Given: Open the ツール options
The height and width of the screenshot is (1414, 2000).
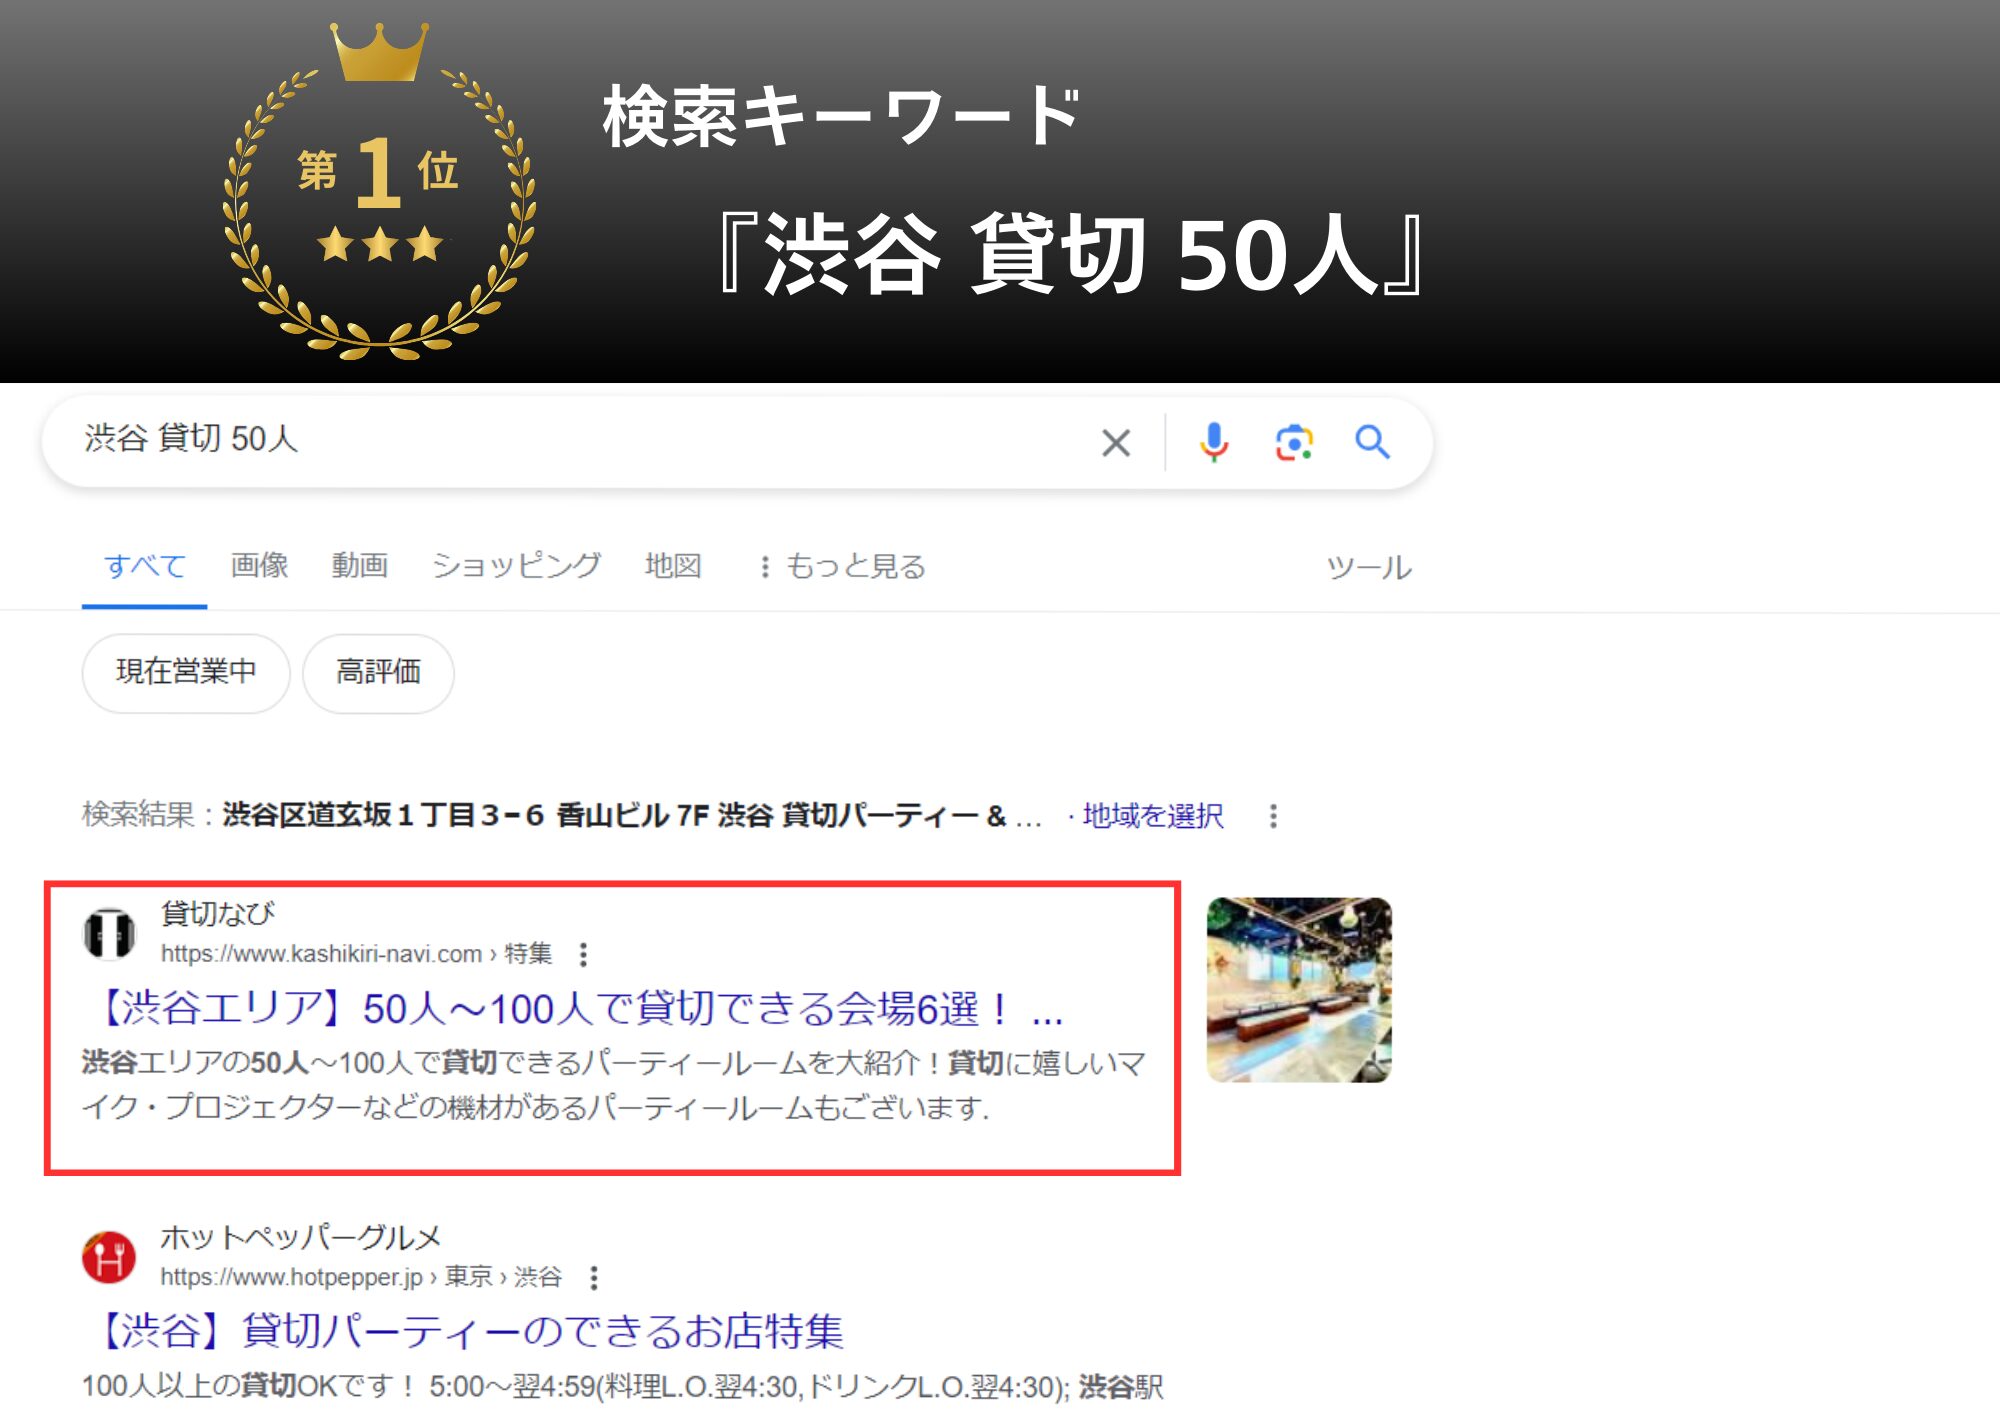Looking at the screenshot, I should (x=1368, y=567).
